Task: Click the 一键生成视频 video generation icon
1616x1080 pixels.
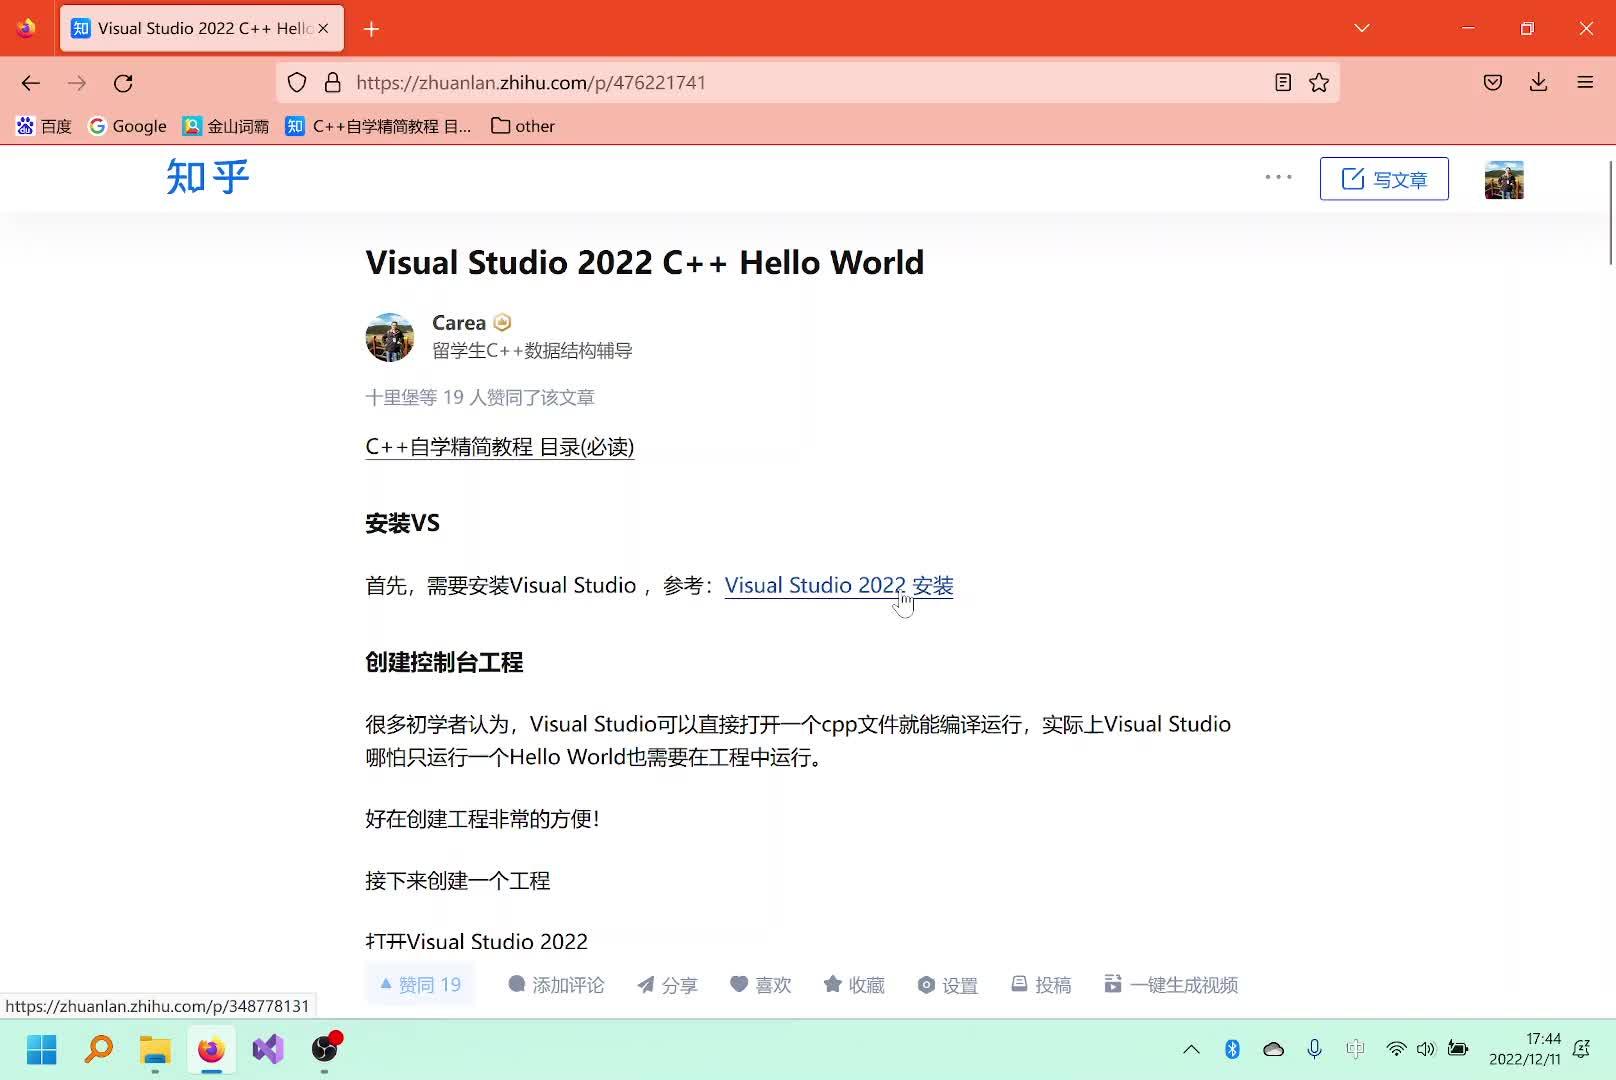Action: click(1113, 984)
